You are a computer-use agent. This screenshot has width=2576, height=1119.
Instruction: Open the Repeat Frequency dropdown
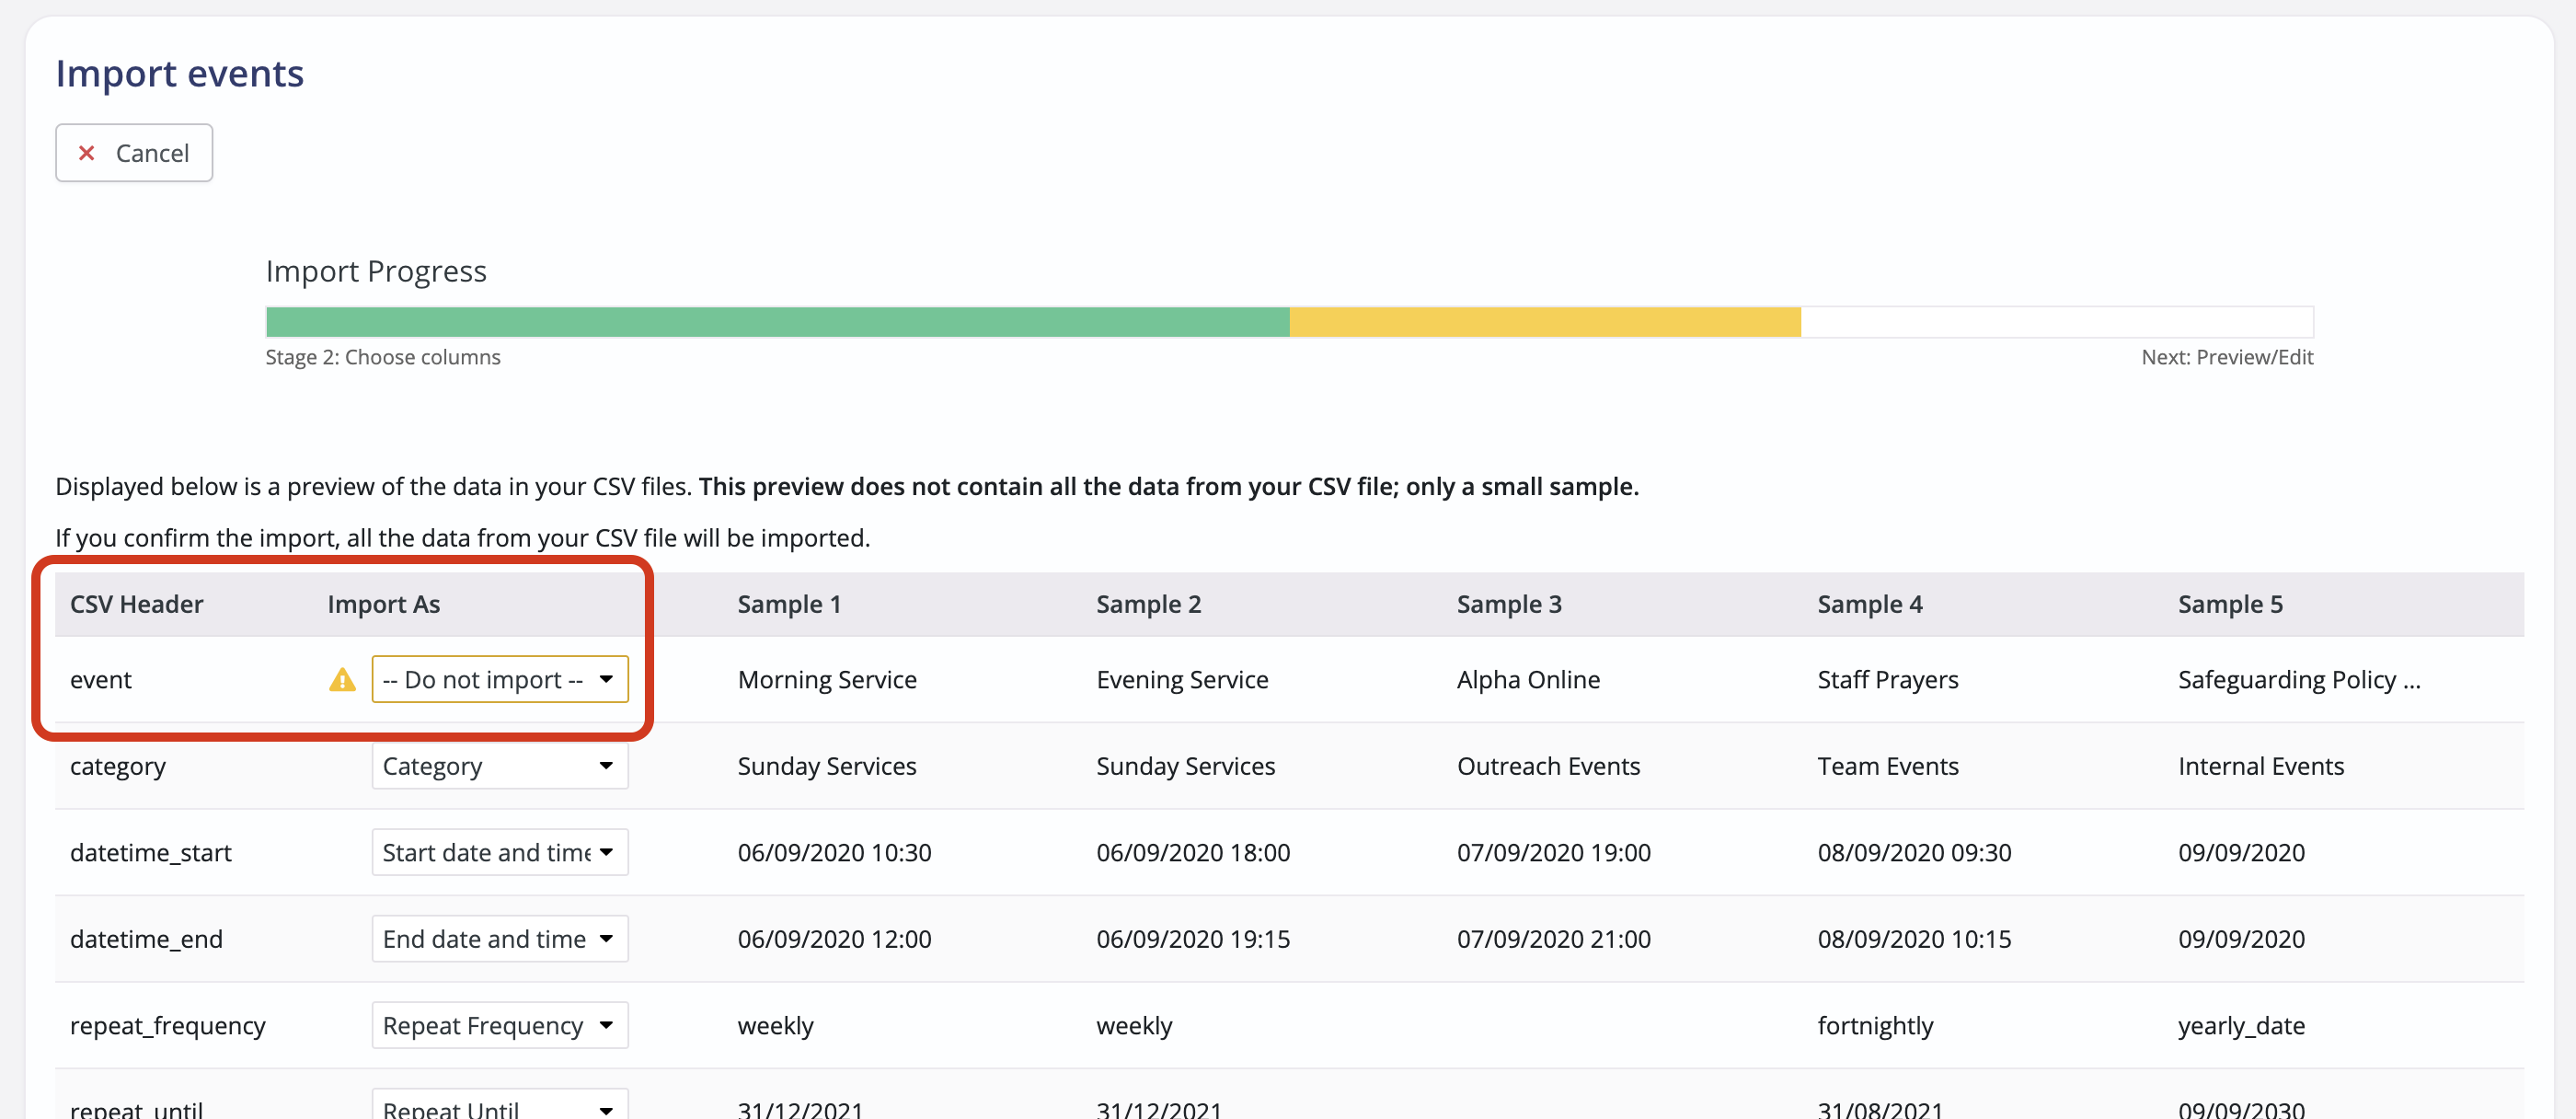499,1025
